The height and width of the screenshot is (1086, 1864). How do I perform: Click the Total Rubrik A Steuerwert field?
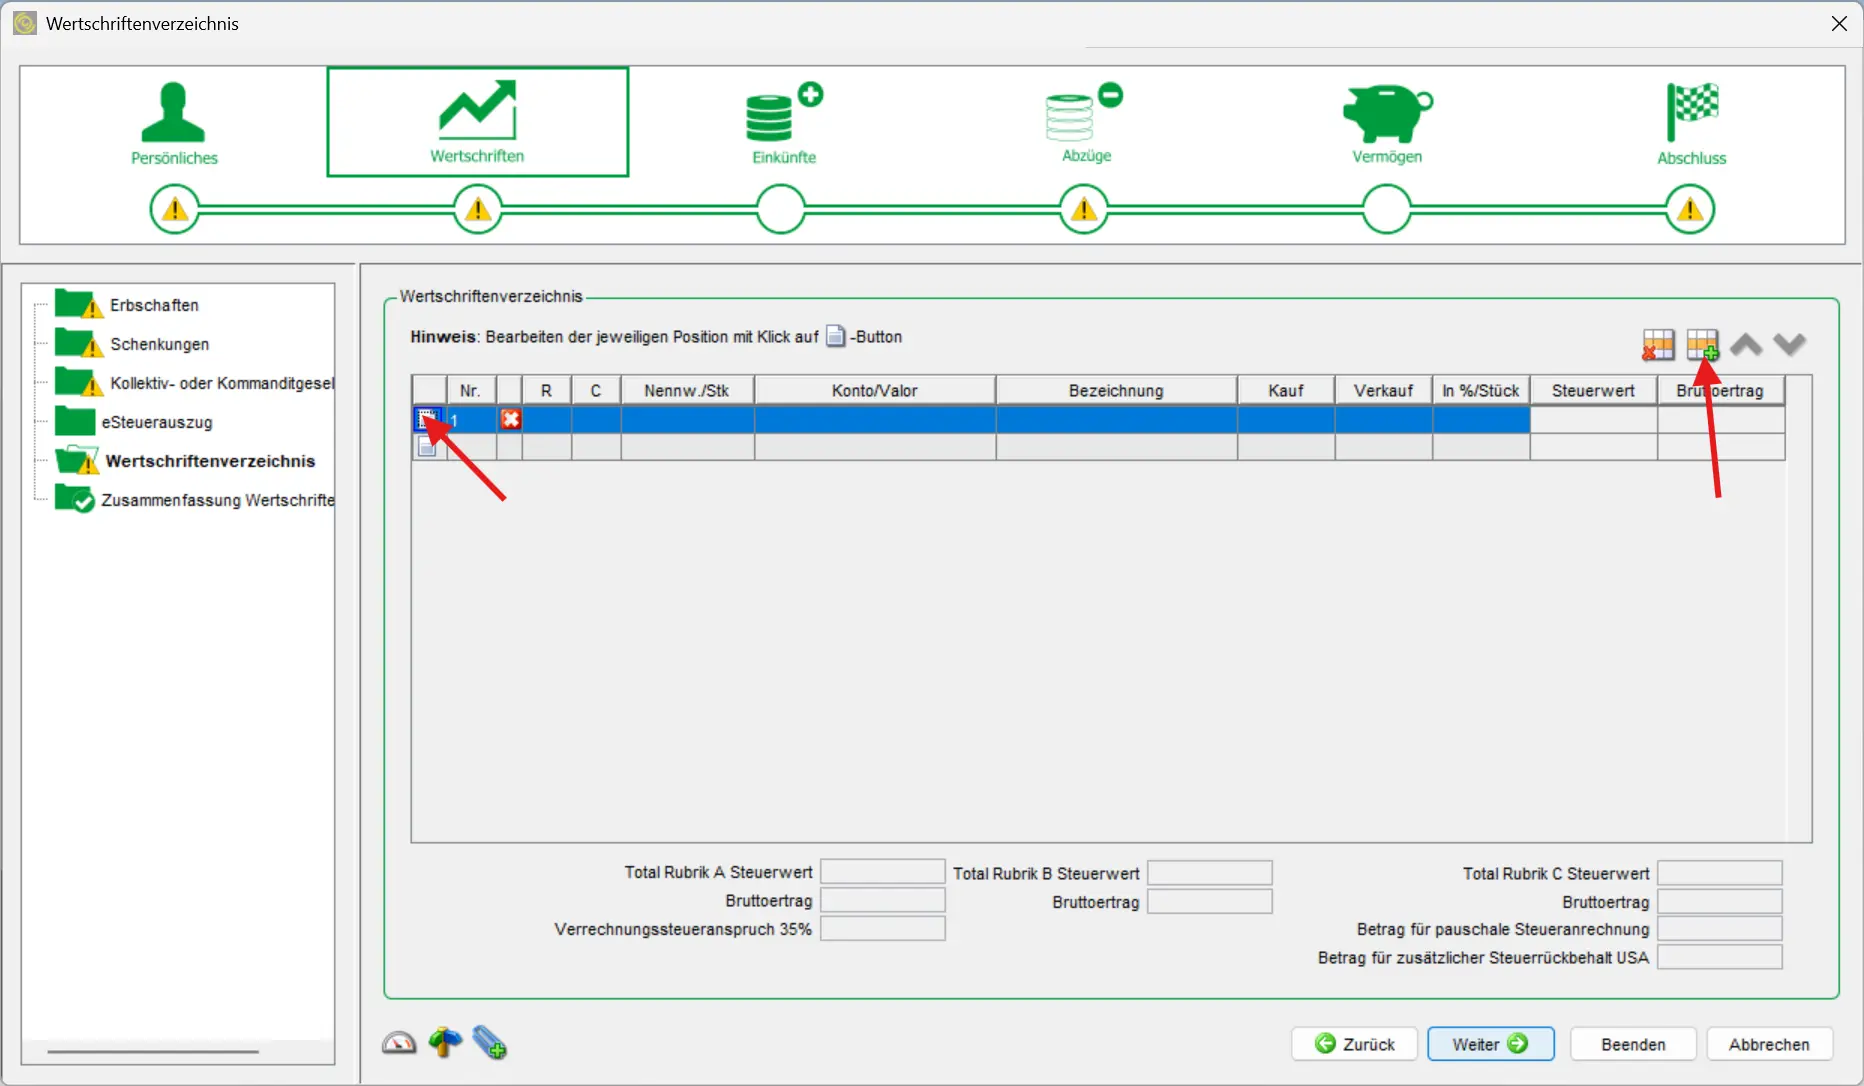[882, 871]
